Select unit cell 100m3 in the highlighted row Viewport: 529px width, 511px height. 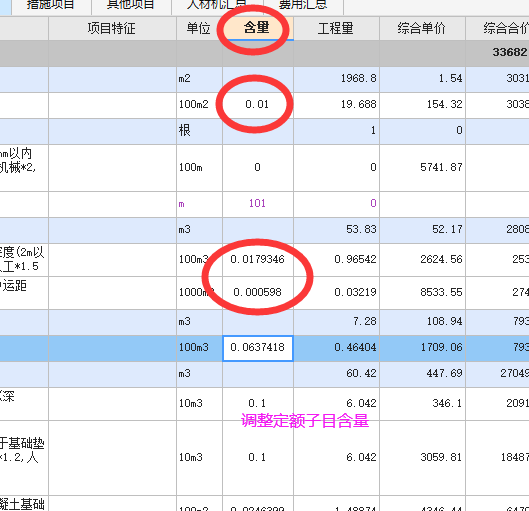pyautogui.click(x=199, y=348)
